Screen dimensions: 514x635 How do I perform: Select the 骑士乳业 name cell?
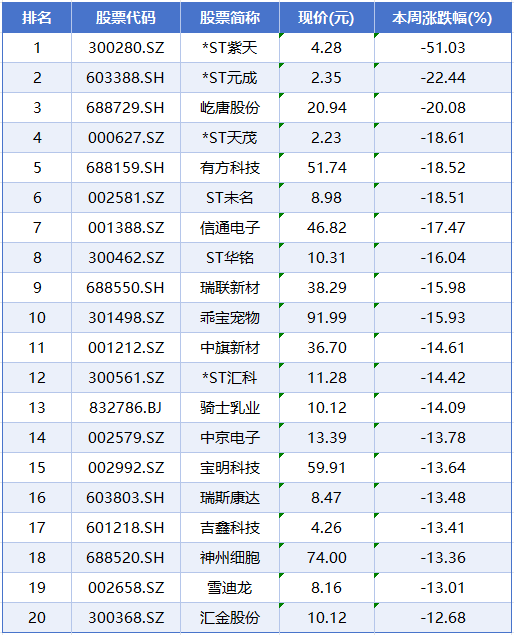coord(230,407)
